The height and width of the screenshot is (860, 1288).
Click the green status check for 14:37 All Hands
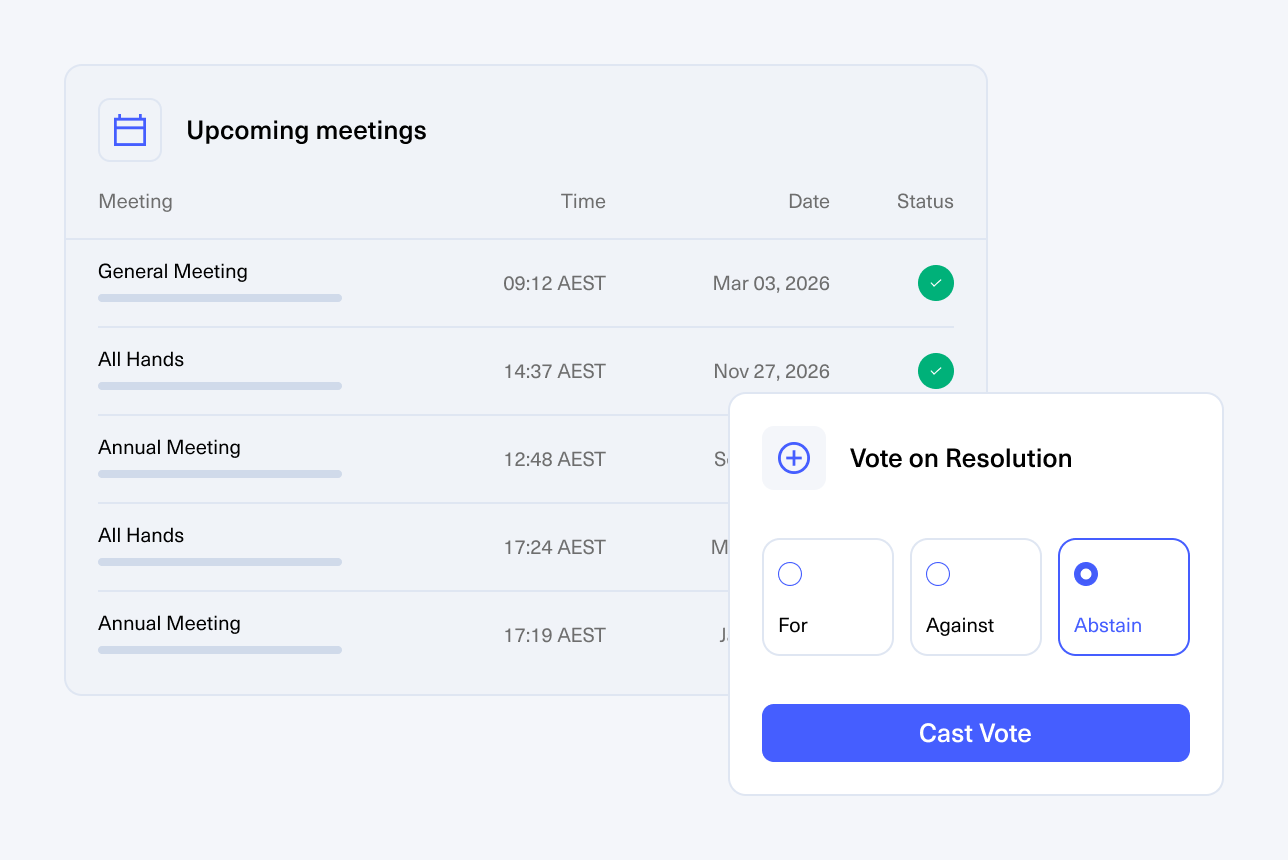tap(936, 371)
